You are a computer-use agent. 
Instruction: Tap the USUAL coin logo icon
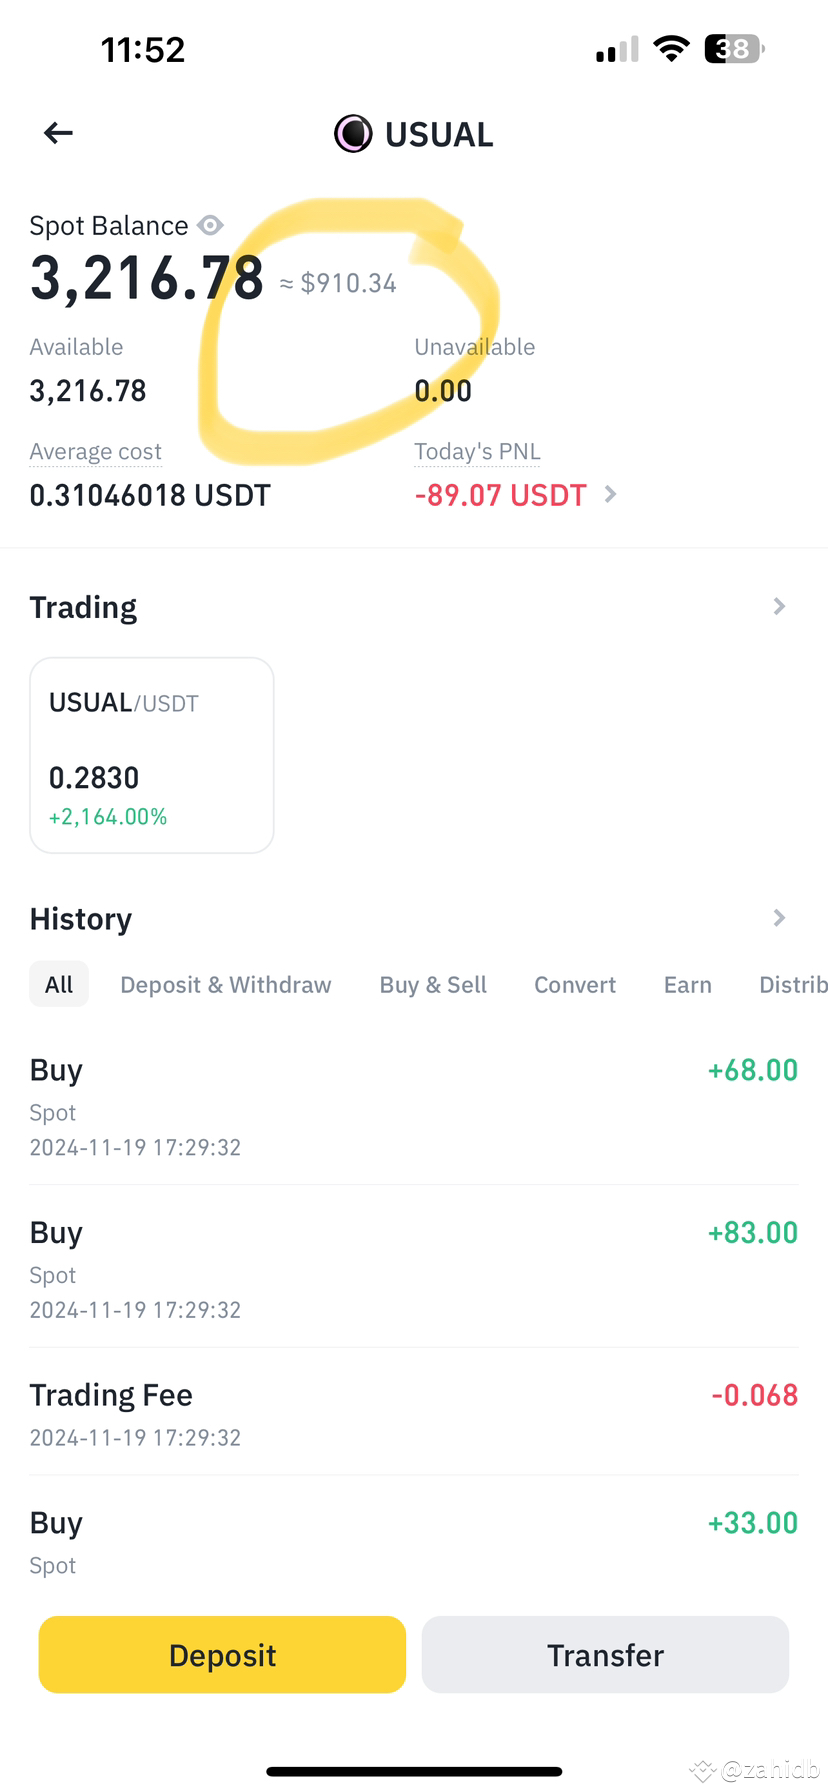click(352, 134)
